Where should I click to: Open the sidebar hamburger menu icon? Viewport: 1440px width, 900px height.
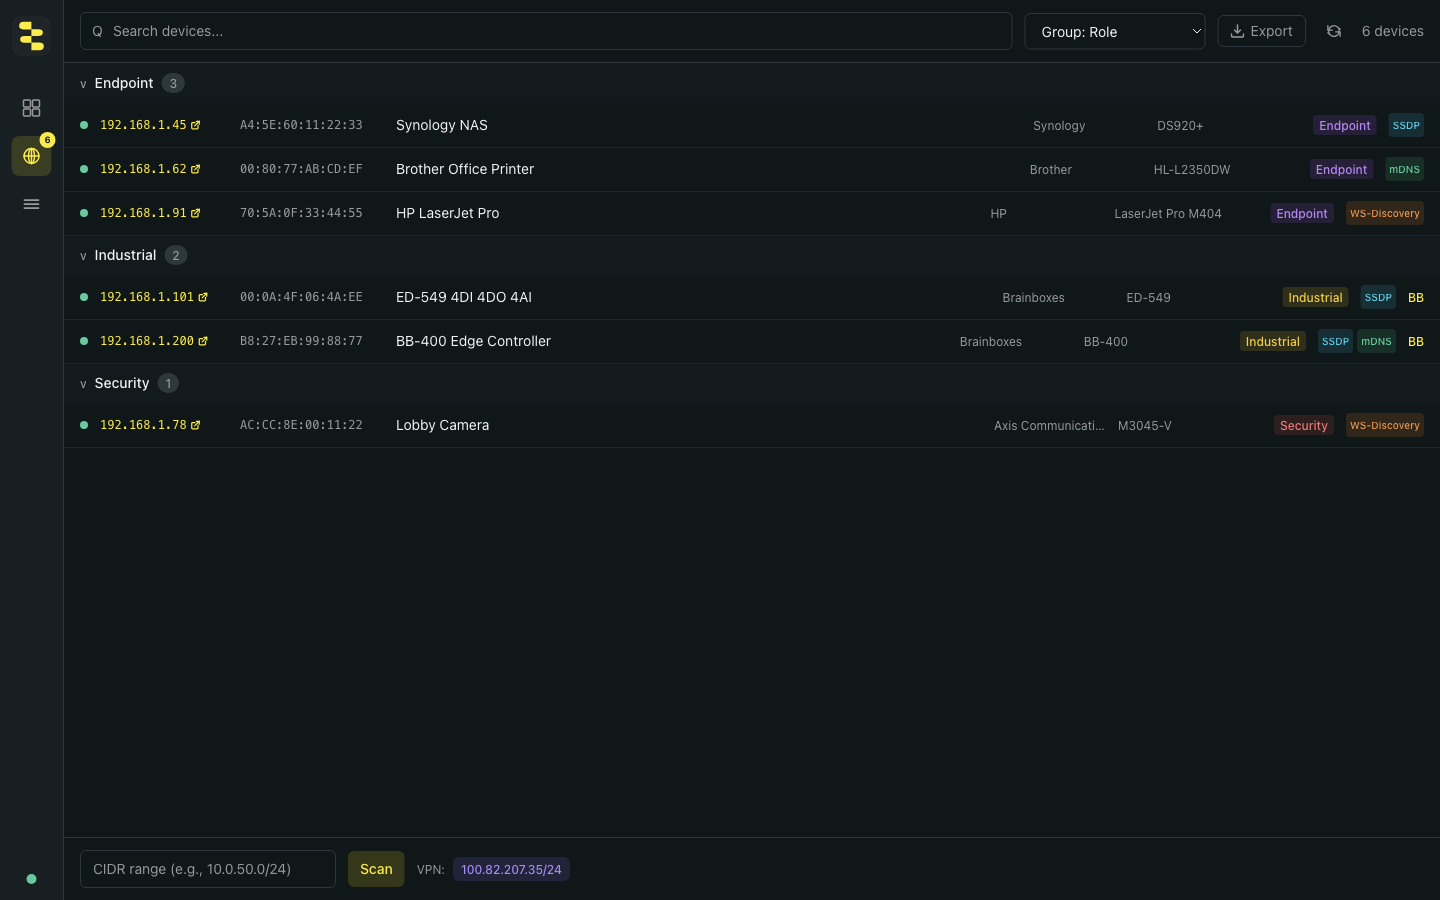point(31,204)
